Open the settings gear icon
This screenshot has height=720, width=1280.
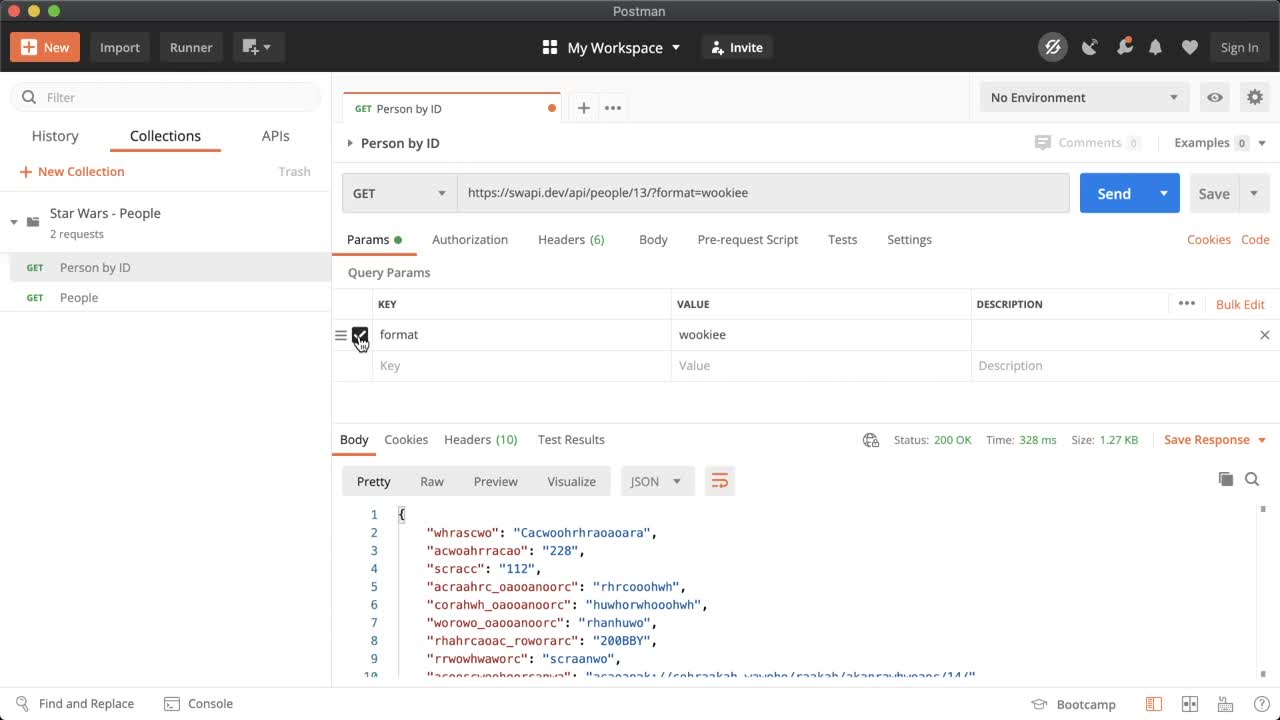[1255, 97]
